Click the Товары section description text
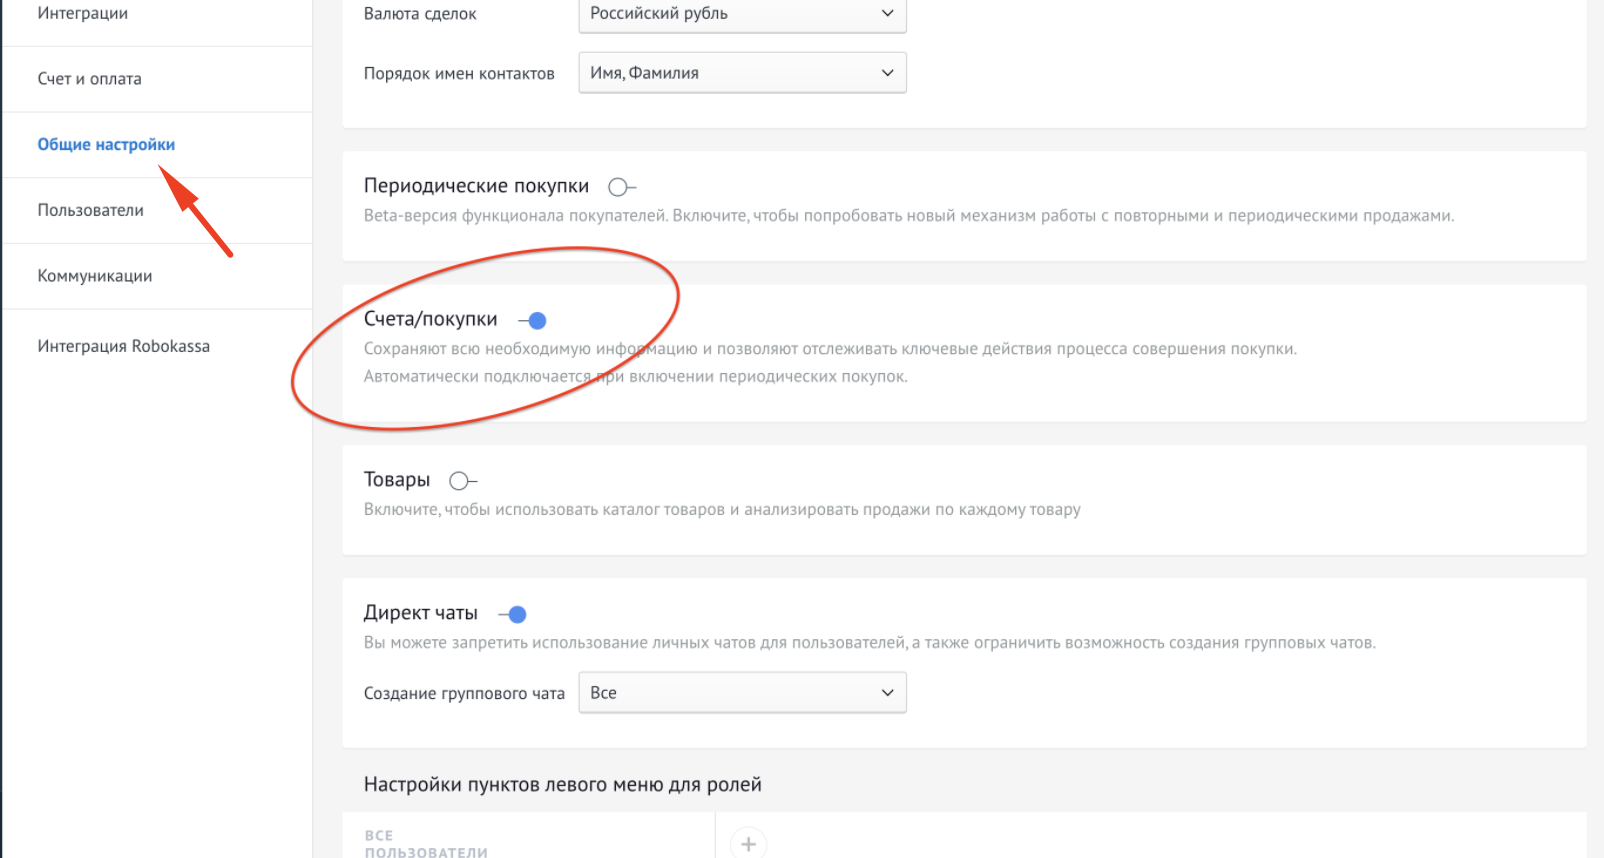 click(x=722, y=510)
